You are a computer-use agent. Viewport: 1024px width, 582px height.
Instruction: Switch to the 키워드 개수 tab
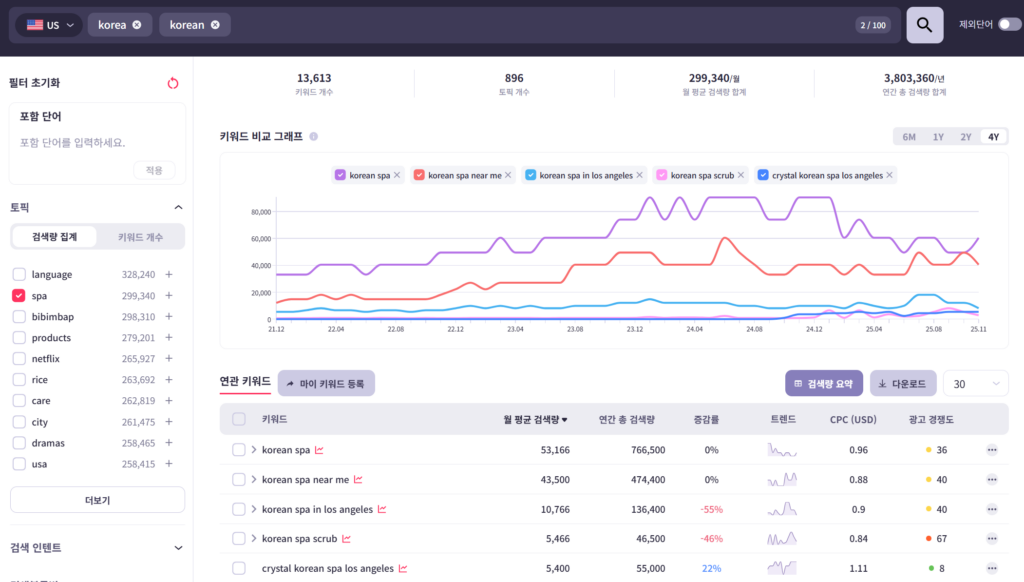pos(140,237)
